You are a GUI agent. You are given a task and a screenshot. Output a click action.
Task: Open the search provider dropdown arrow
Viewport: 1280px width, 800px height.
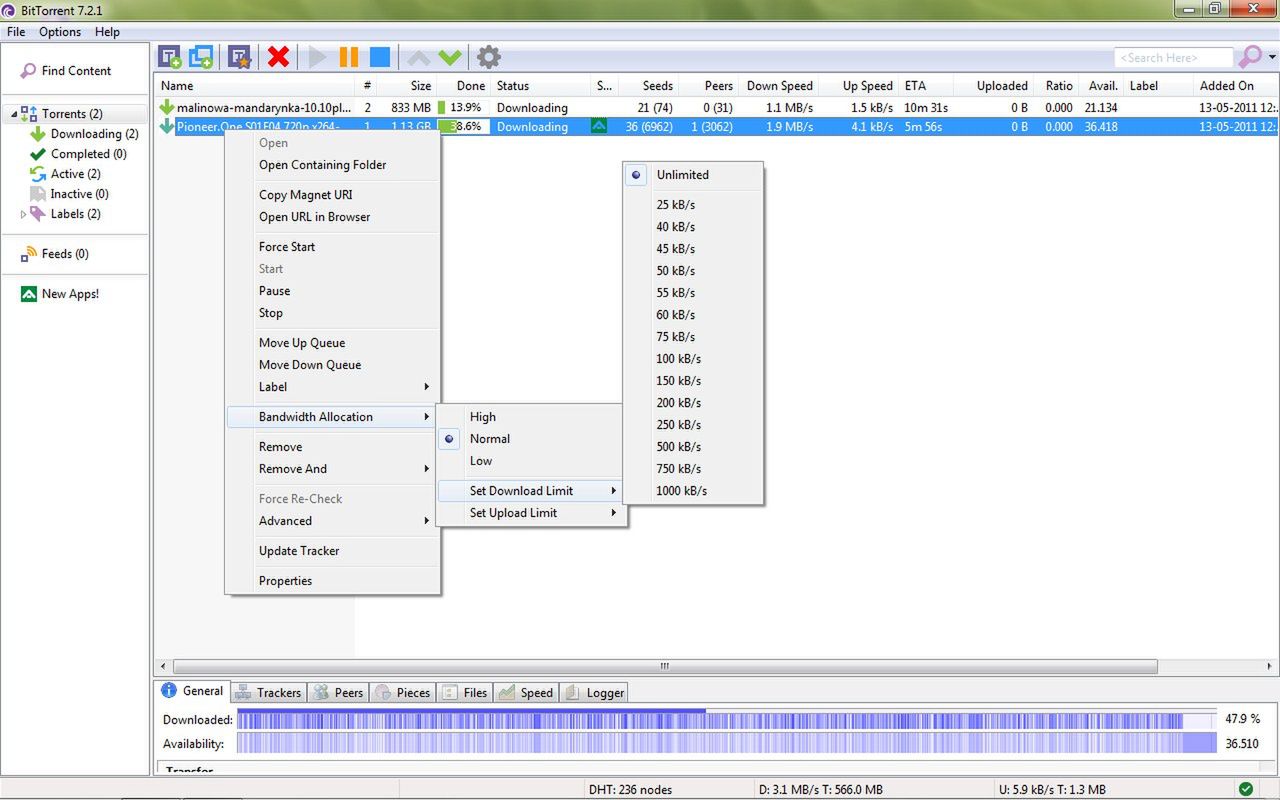[1272, 57]
